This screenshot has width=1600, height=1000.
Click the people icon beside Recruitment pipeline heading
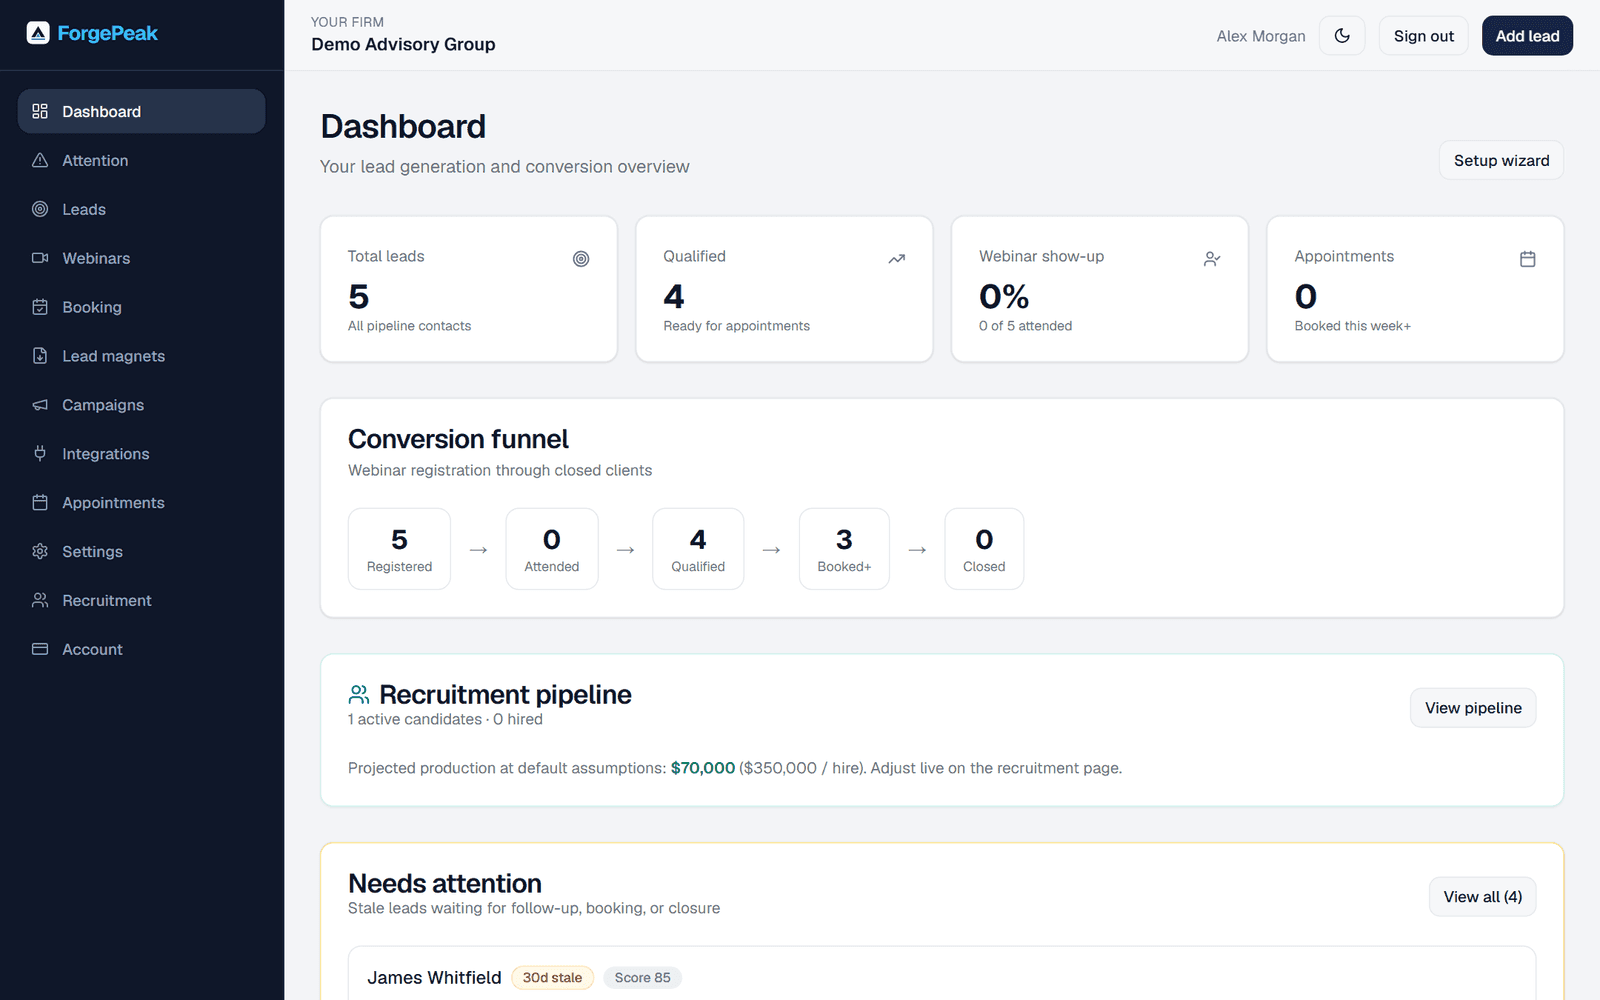[x=359, y=694]
